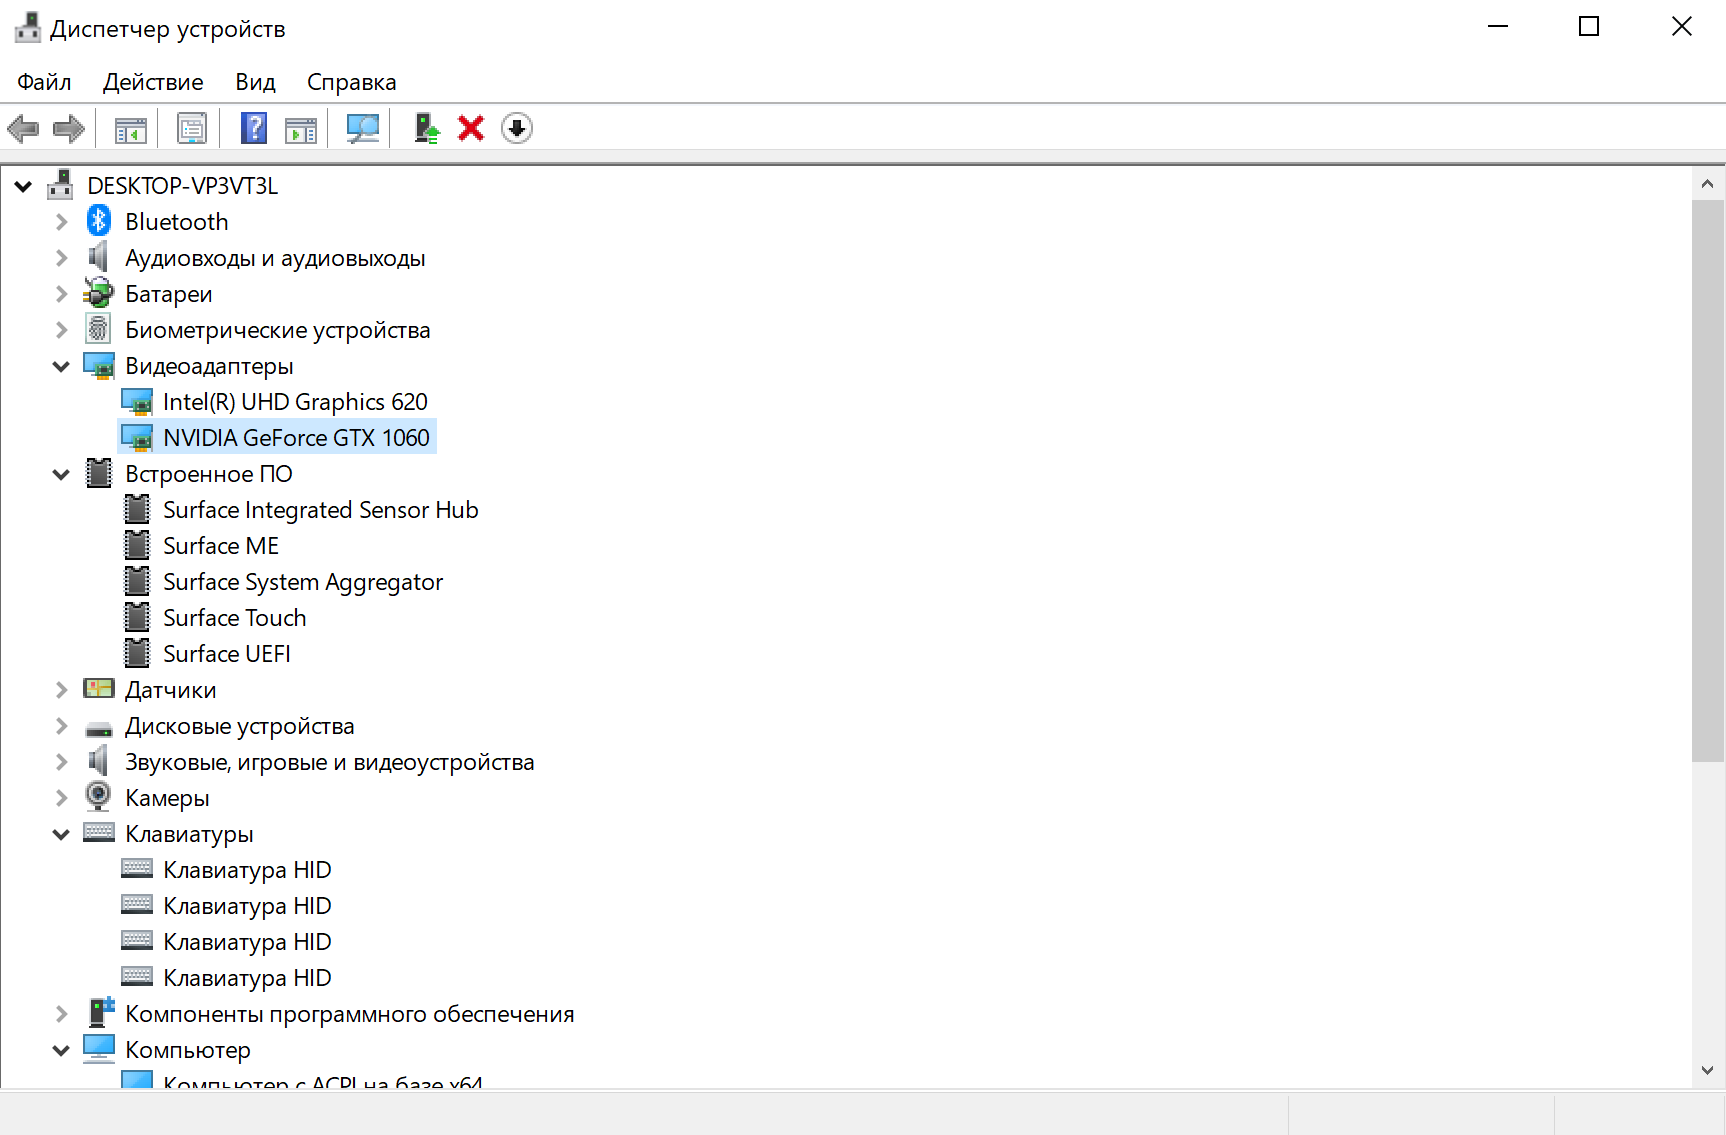Select the Surface UEFI item
The width and height of the screenshot is (1726, 1135).
coord(227,654)
